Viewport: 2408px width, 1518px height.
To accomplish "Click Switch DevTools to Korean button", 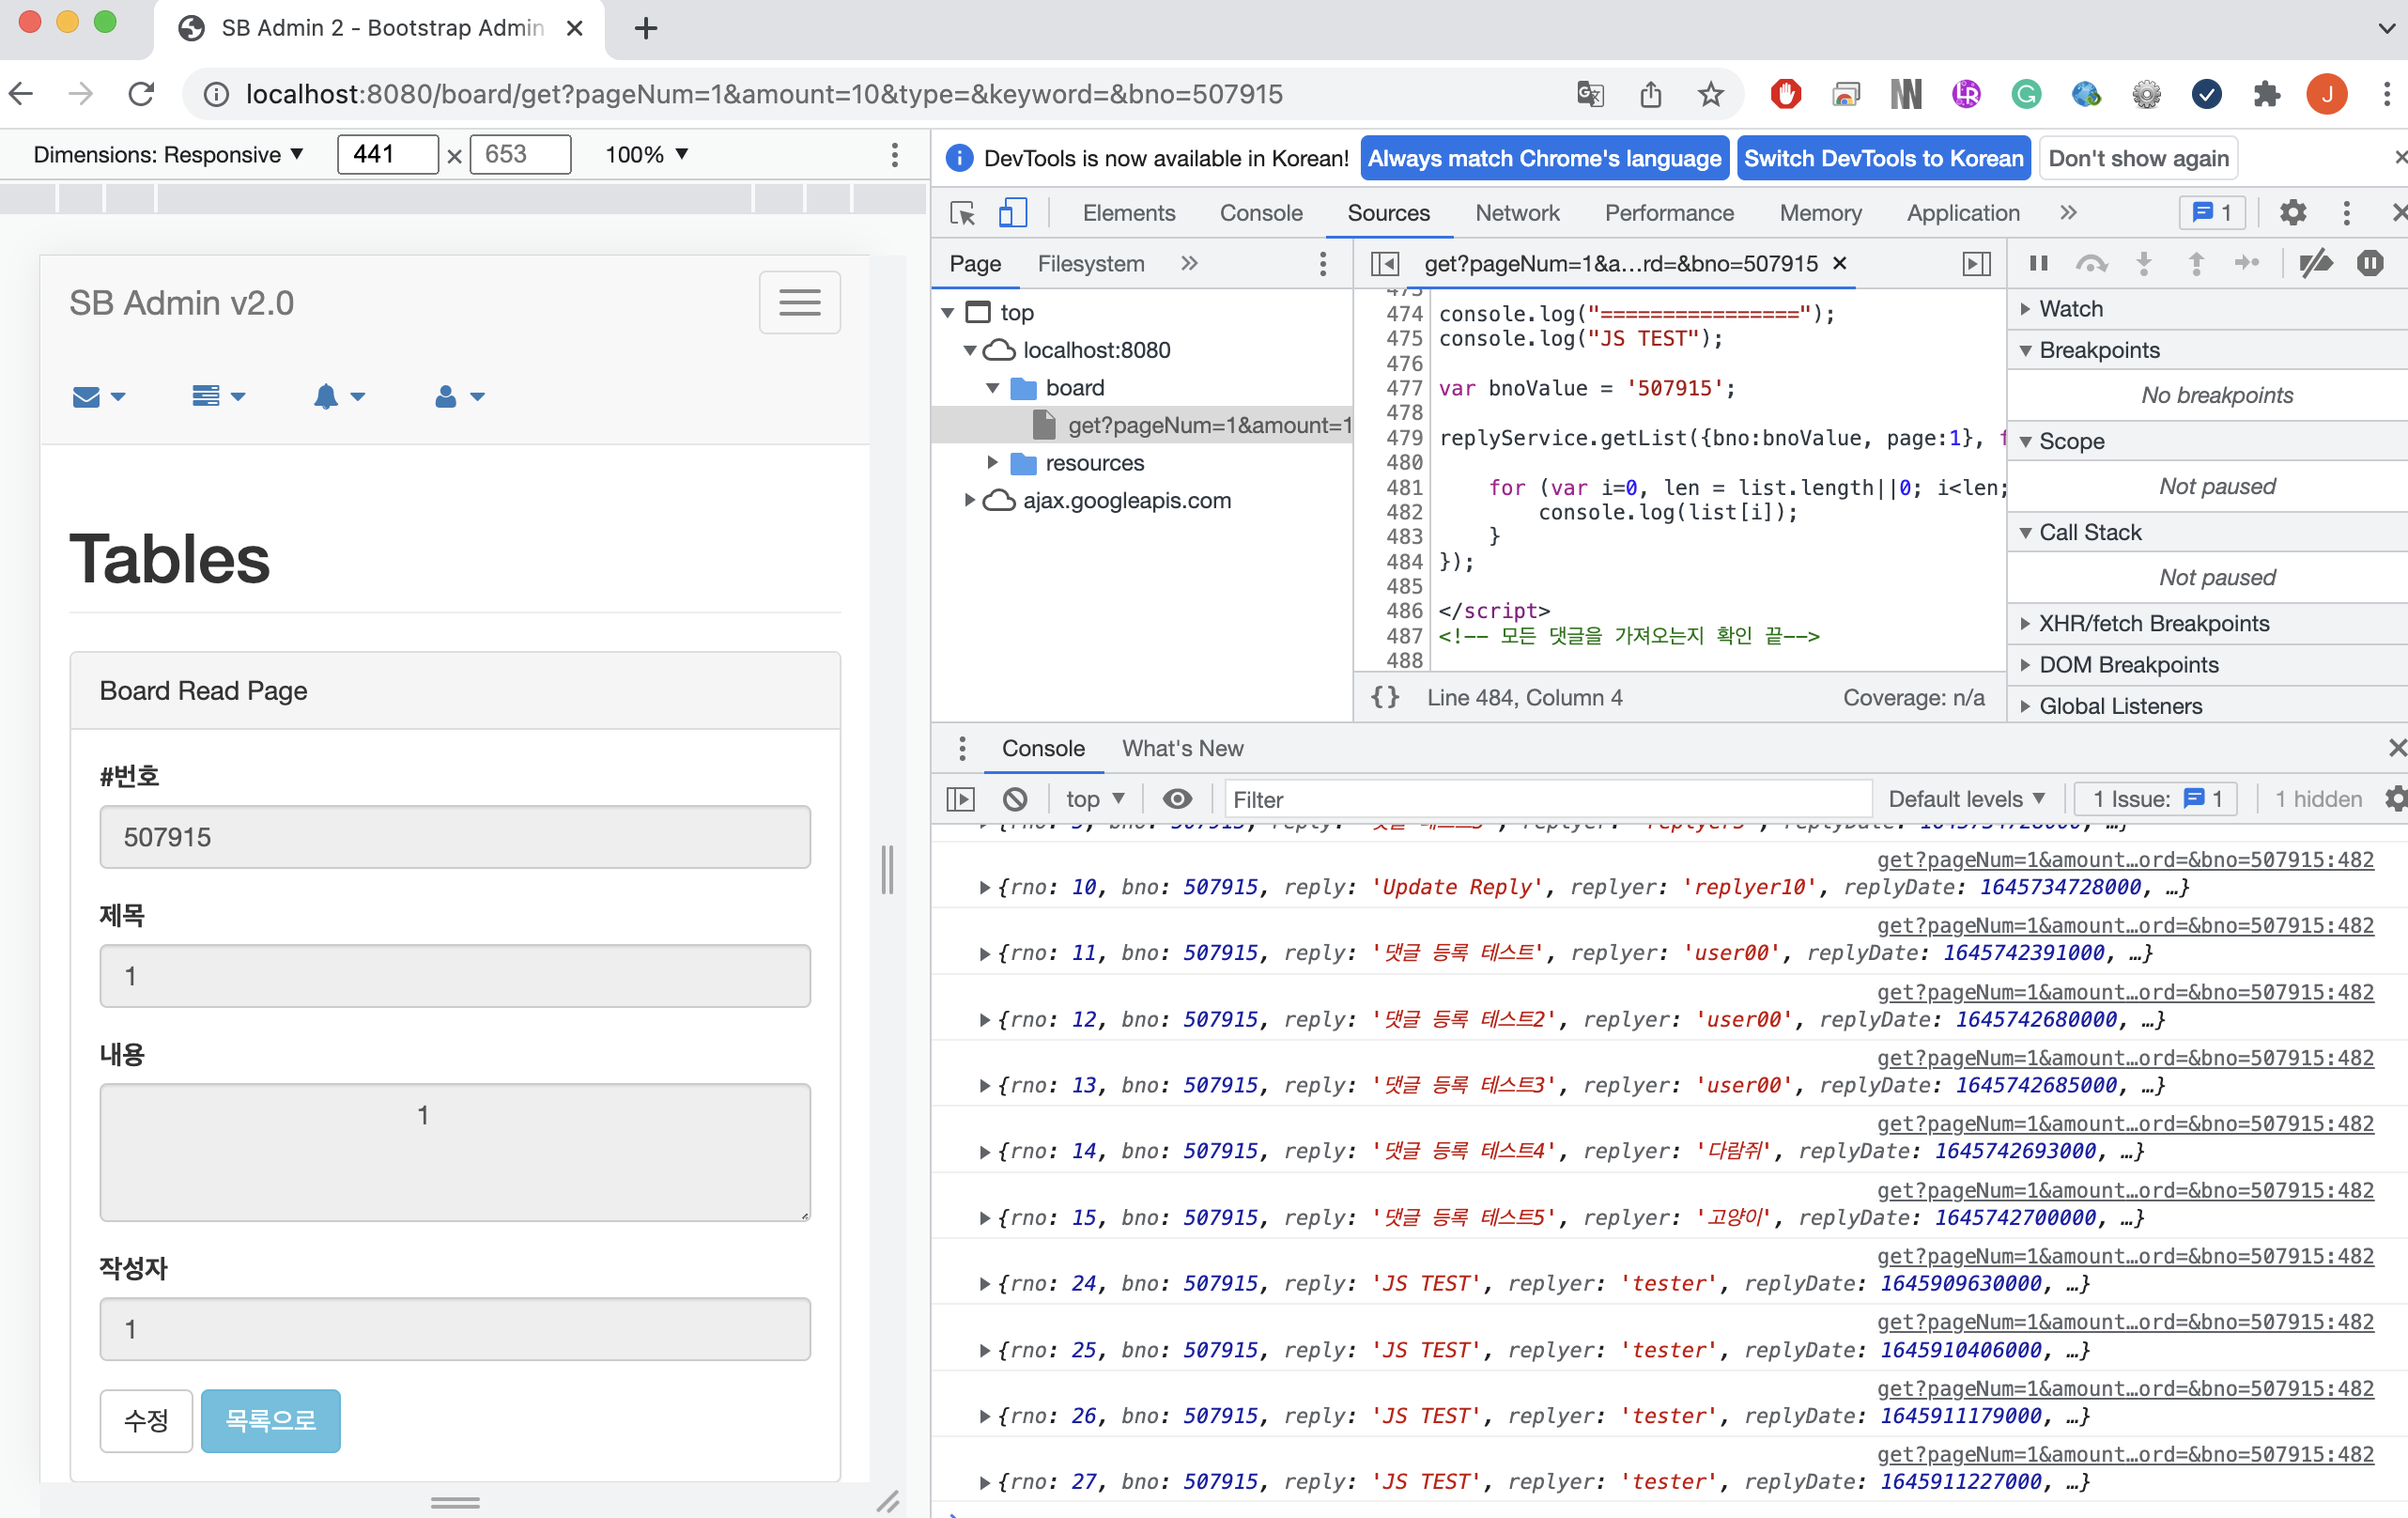I will [x=1882, y=158].
